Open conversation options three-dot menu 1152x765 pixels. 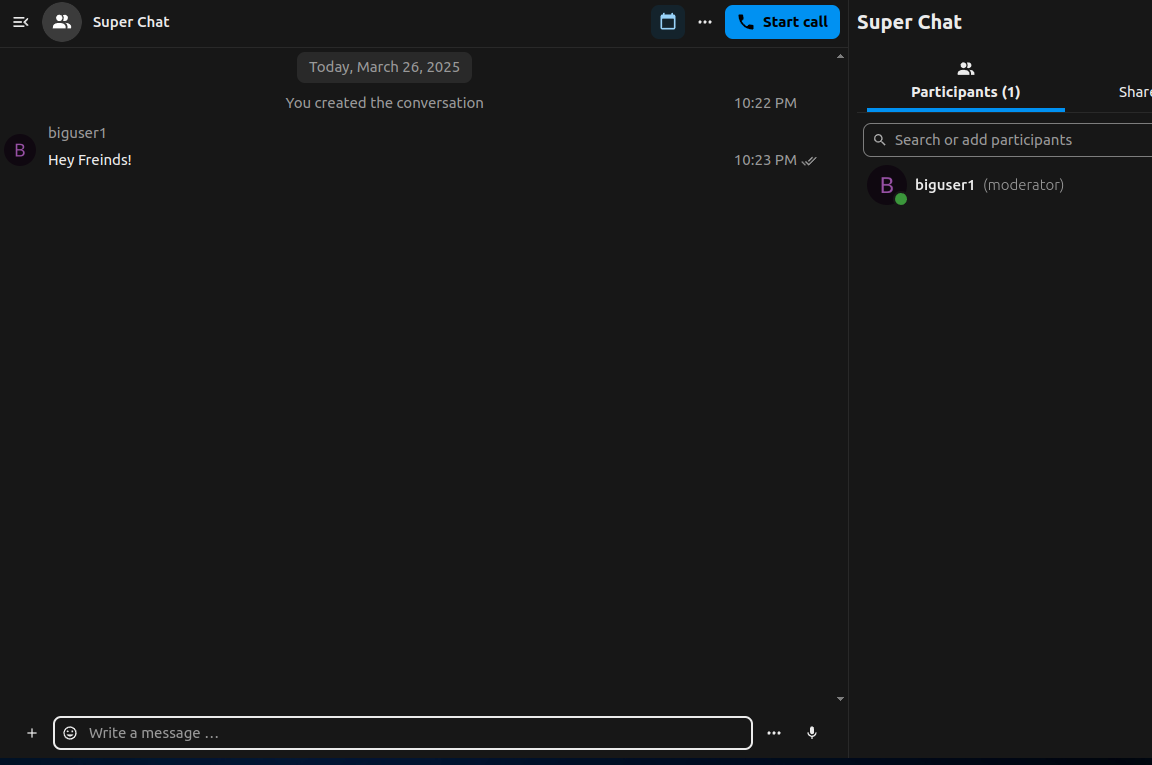(705, 22)
